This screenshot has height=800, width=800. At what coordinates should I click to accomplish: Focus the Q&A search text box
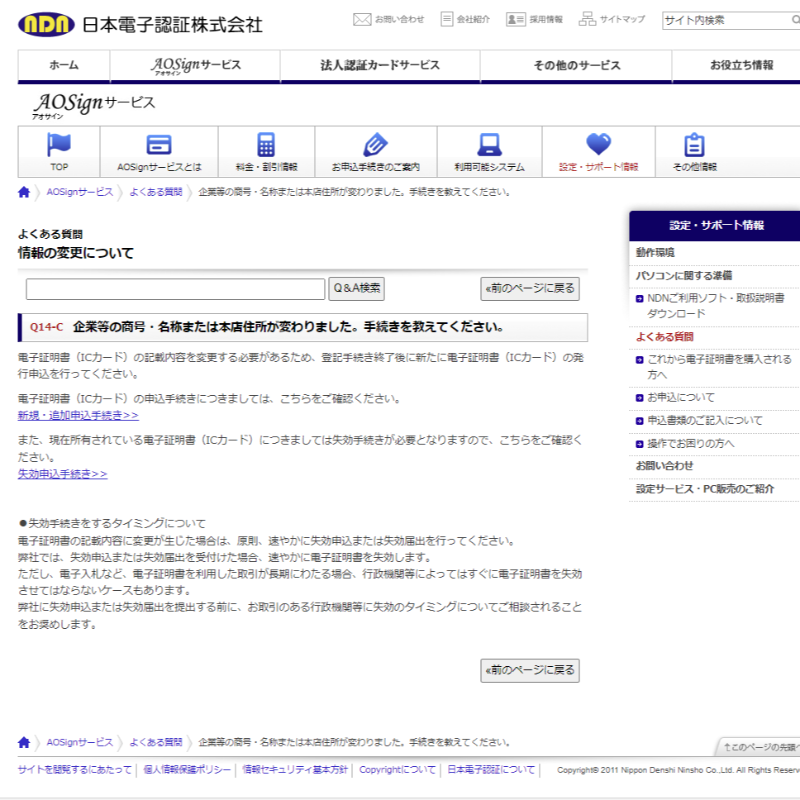[x=176, y=289]
